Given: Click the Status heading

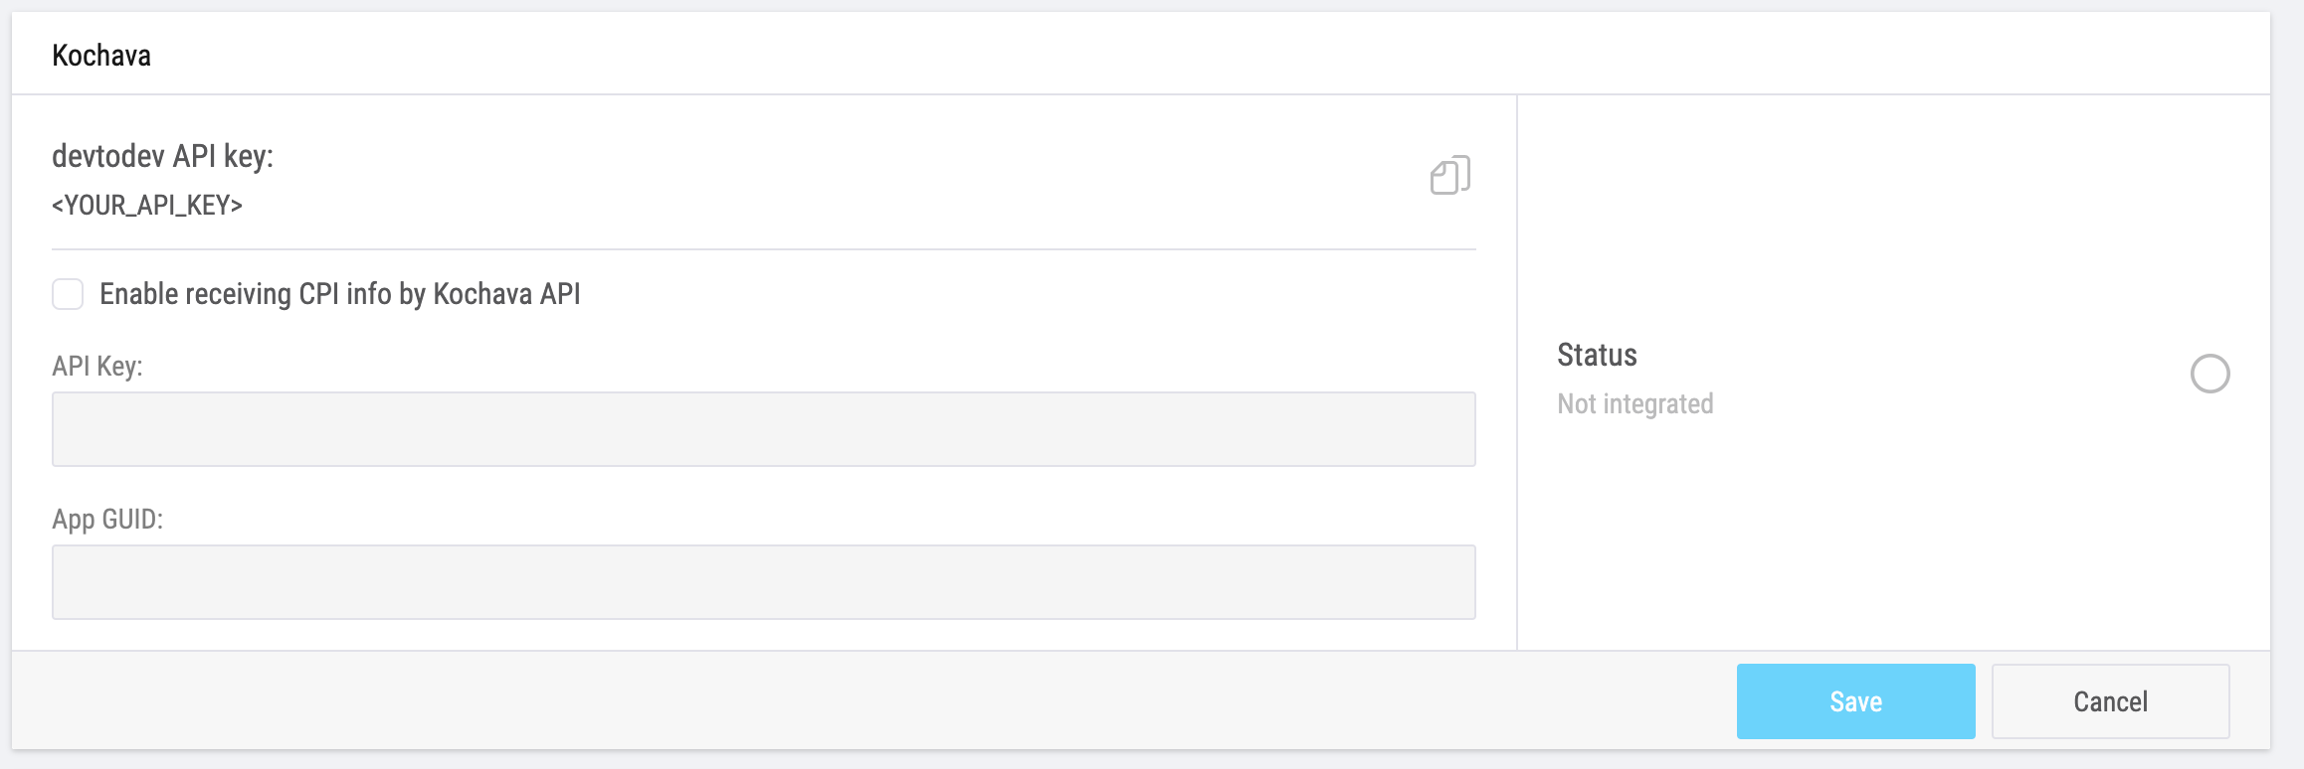Looking at the screenshot, I should (x=1596, y=355).
